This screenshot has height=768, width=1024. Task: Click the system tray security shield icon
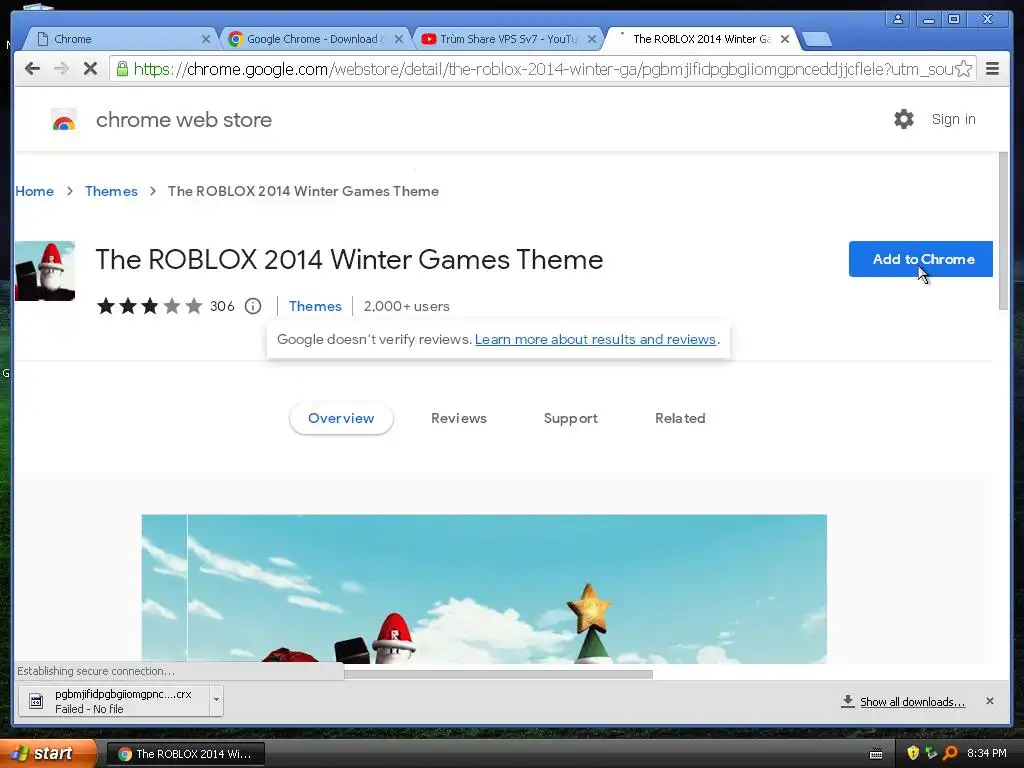click(913, 753)
